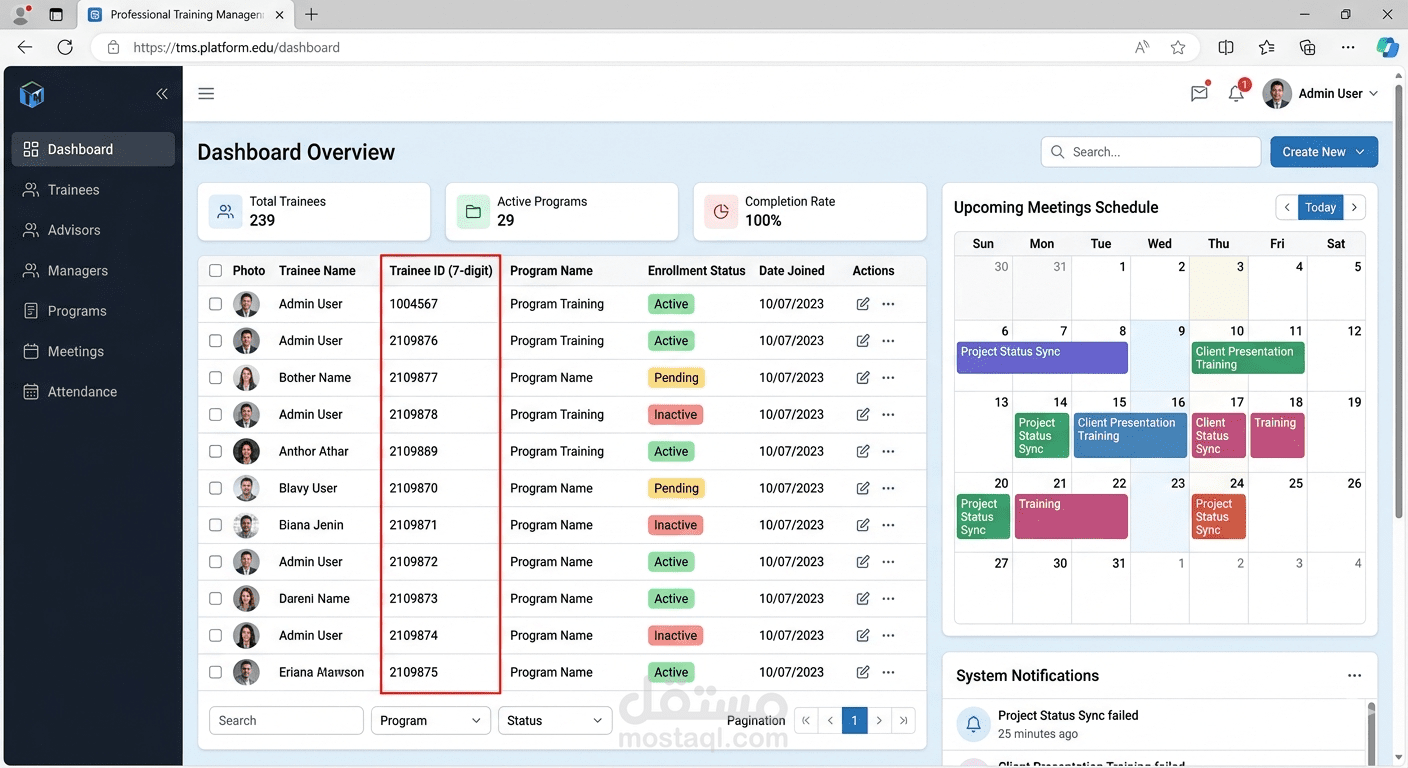1408x768 pixels.
Task: Add page to browser favorites star
Action: 1178,47
